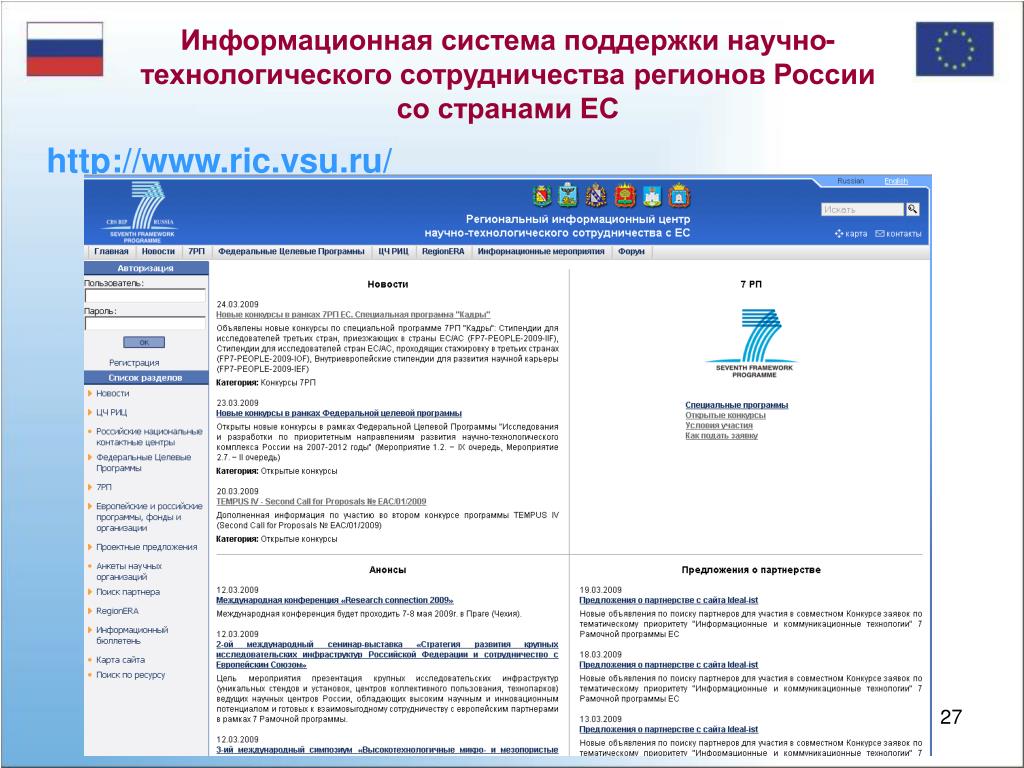This screenshot has height=768, width=1024.
Task: Click the second regional coat of arms
Action: click(x=568, y=195)
